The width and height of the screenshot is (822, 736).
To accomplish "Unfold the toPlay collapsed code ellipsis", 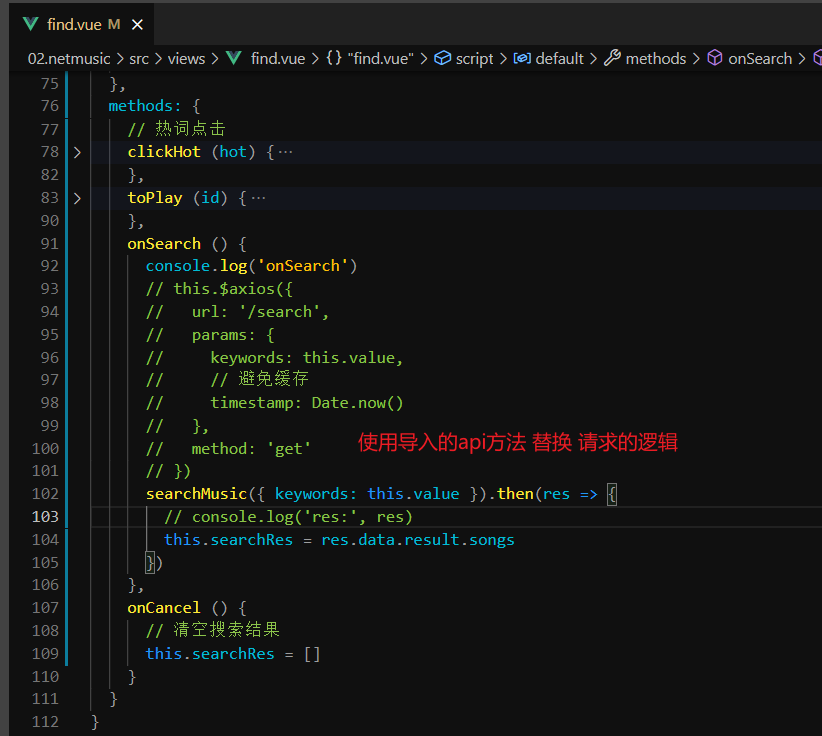I will (x=258, y=198).
